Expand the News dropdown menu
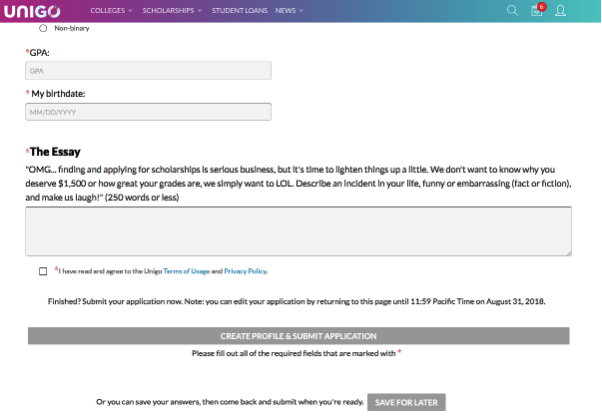 [288, 10]
